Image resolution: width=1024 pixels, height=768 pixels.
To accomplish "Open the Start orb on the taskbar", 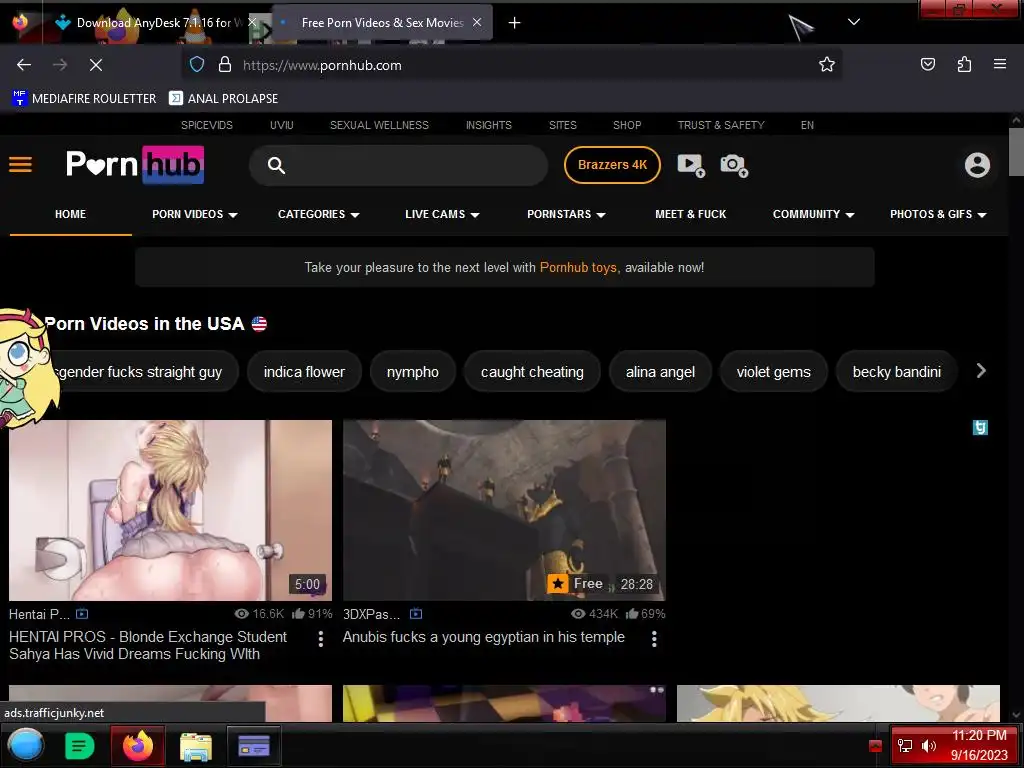I will point(25,745).
